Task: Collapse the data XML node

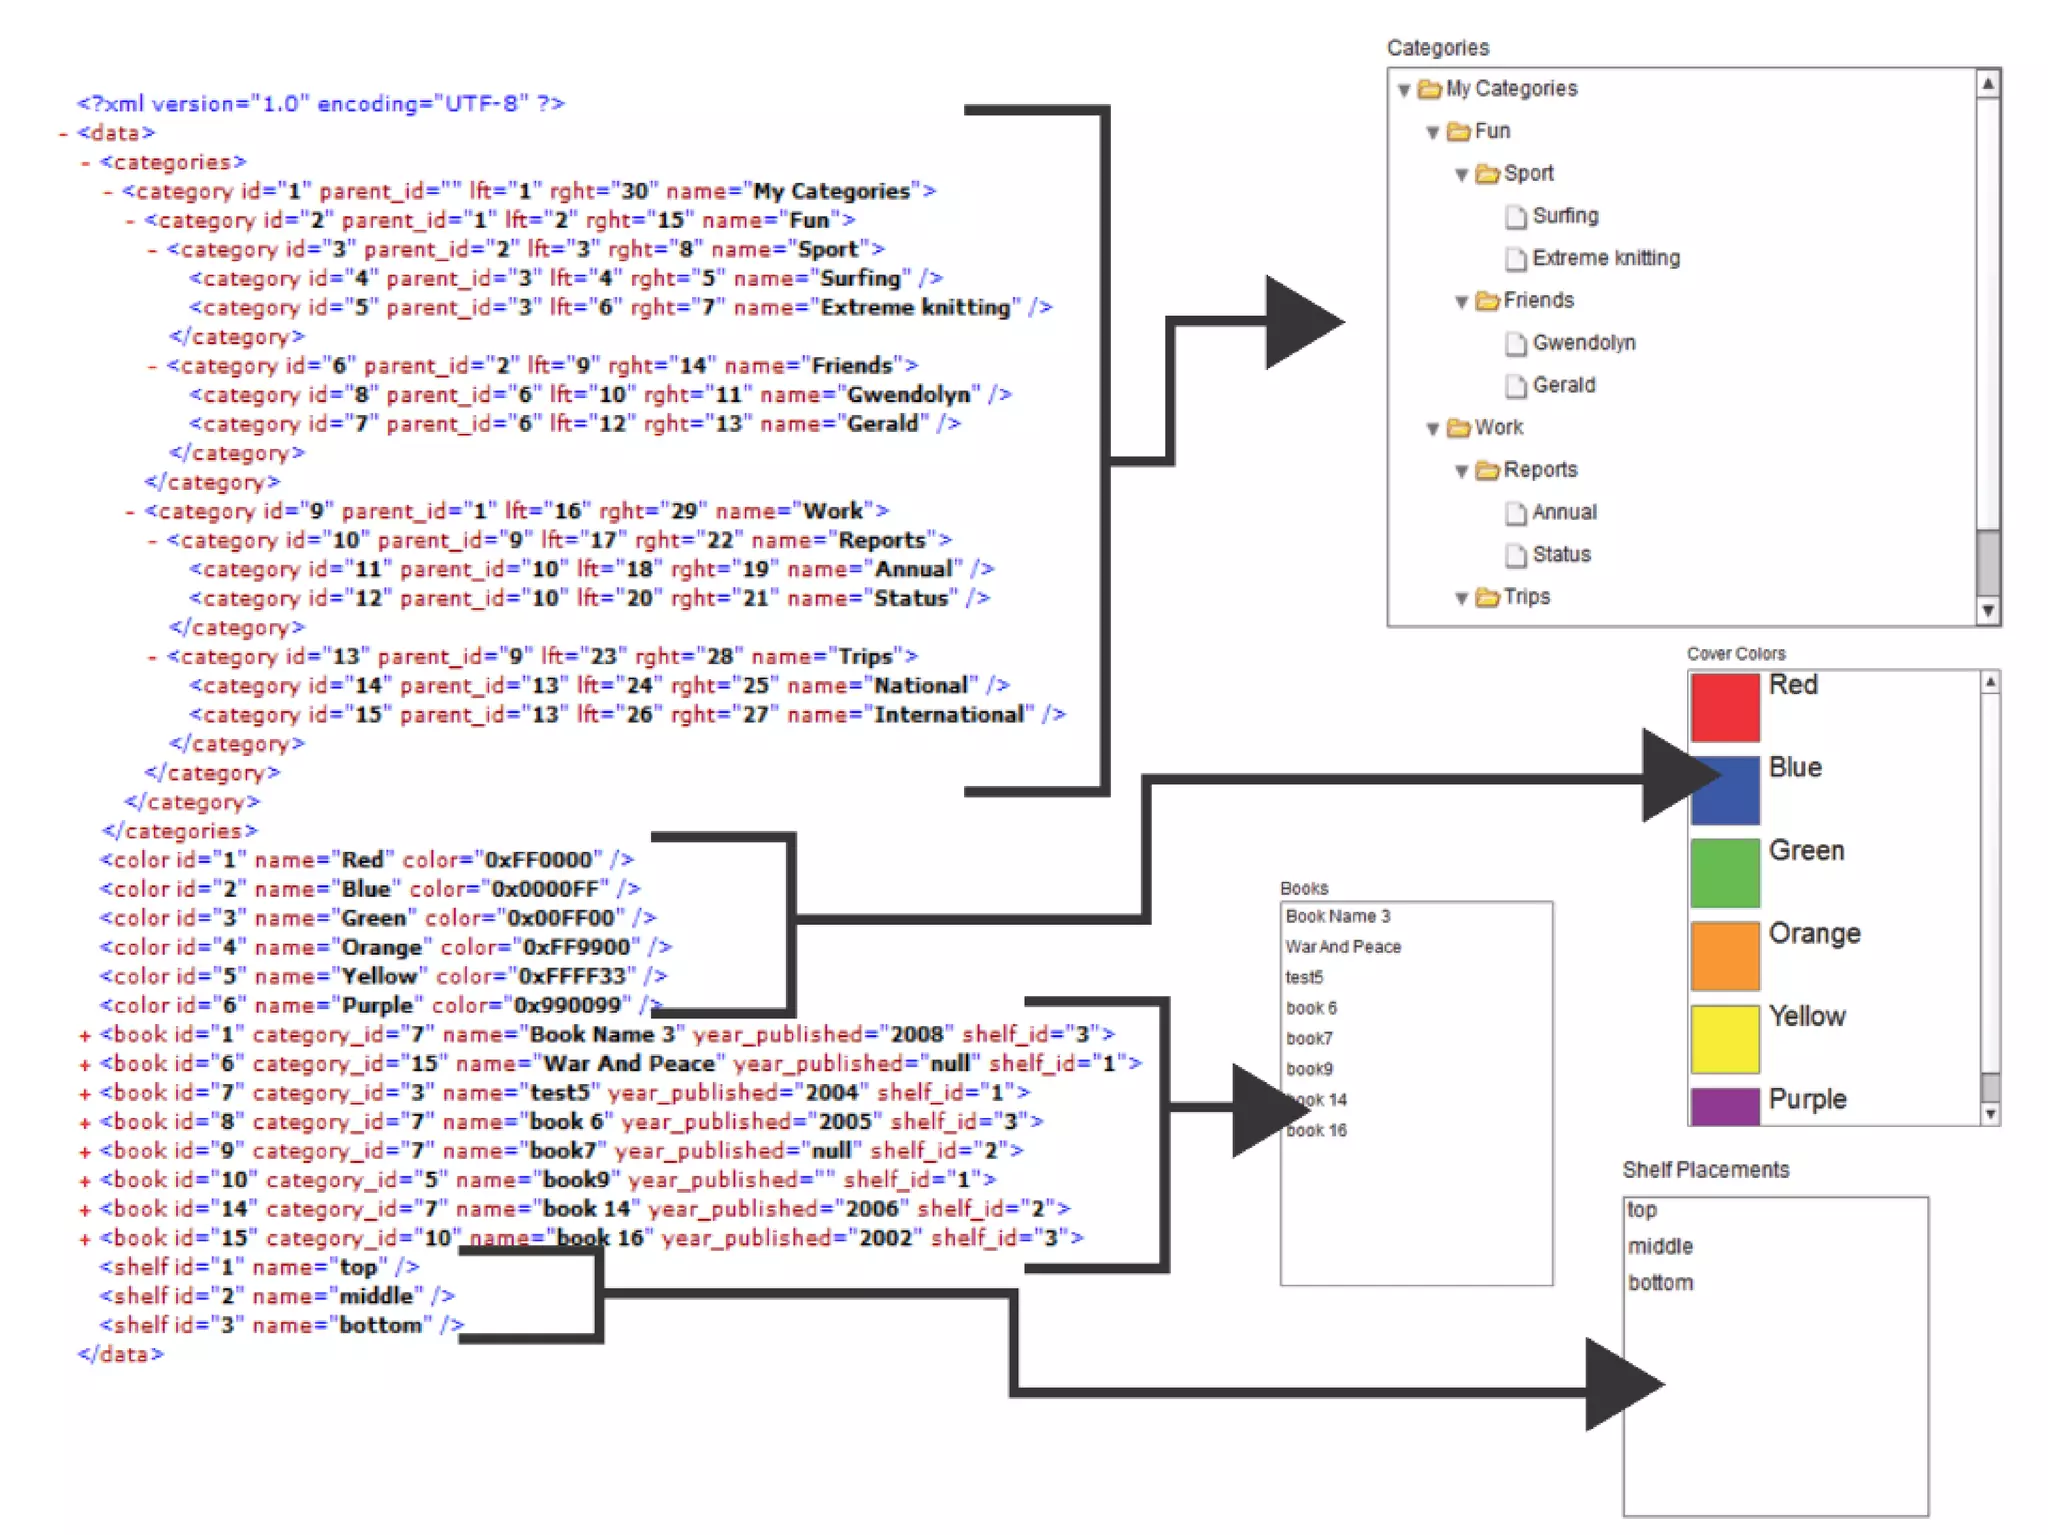Action: point(63,133)
